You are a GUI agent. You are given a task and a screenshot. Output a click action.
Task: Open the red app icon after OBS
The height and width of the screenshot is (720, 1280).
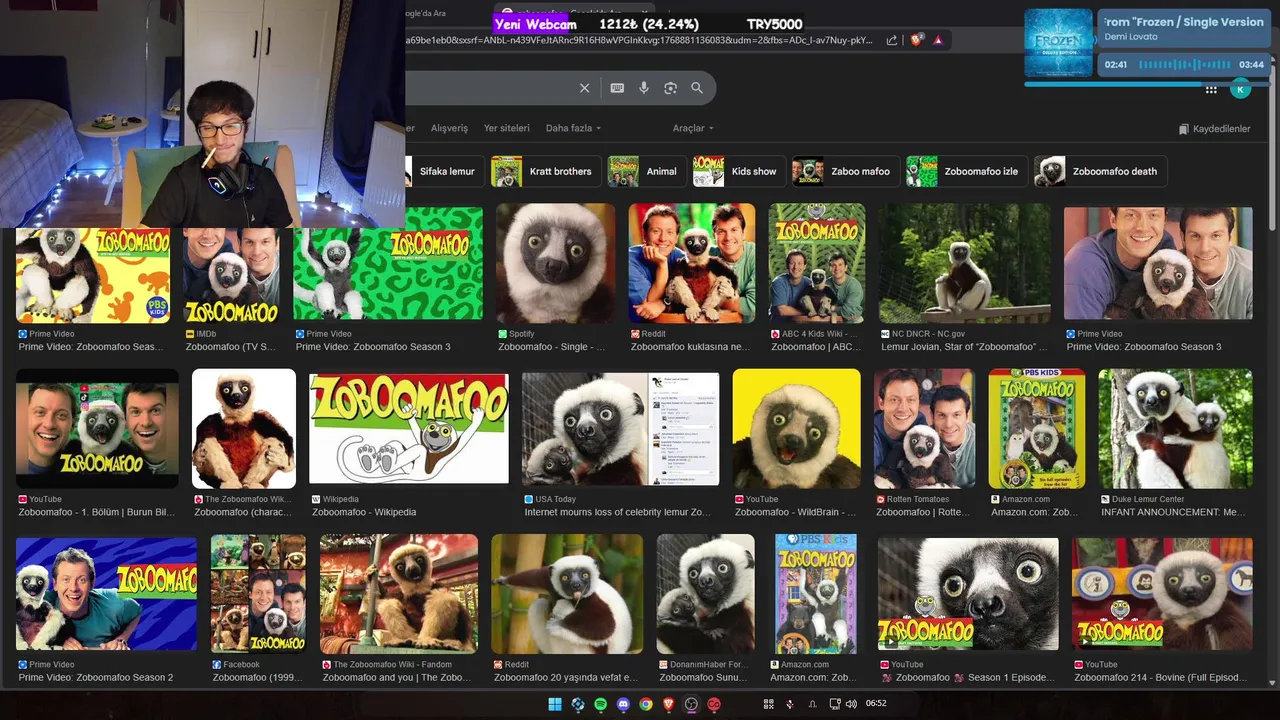pyautogui.click(x=714, y=704)
